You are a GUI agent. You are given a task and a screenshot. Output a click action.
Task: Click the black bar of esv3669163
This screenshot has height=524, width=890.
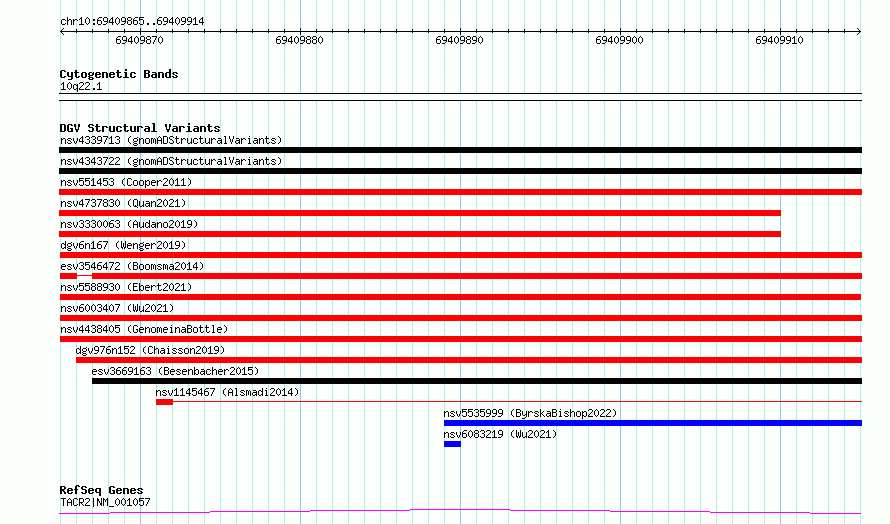477,381
